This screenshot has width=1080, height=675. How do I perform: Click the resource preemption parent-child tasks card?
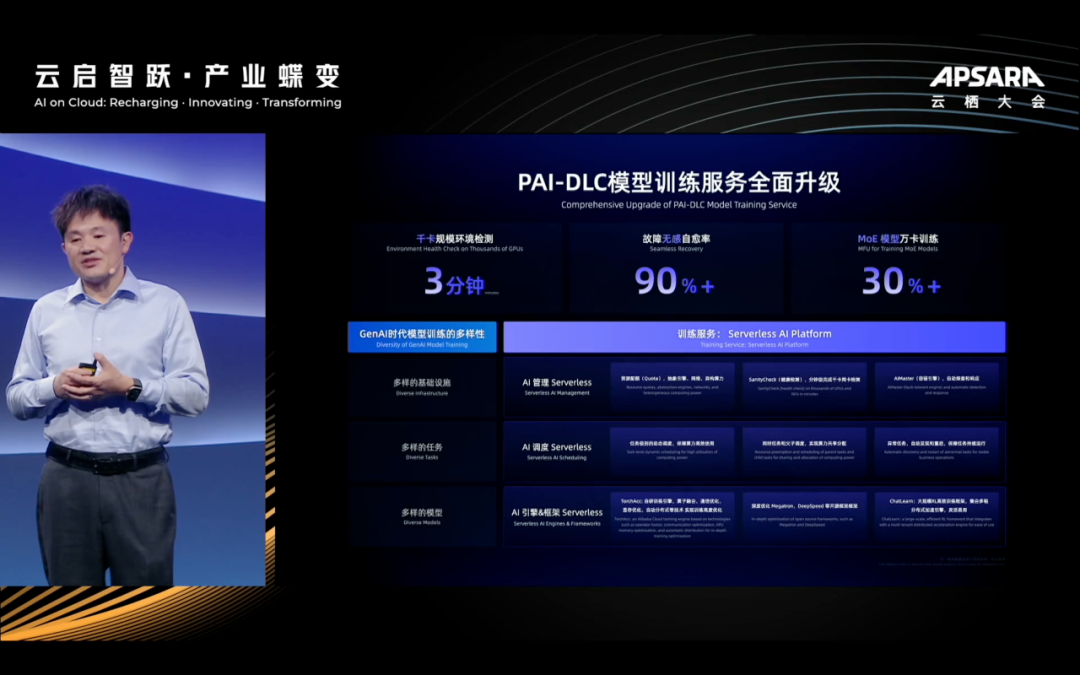click(x=804, y=451)
